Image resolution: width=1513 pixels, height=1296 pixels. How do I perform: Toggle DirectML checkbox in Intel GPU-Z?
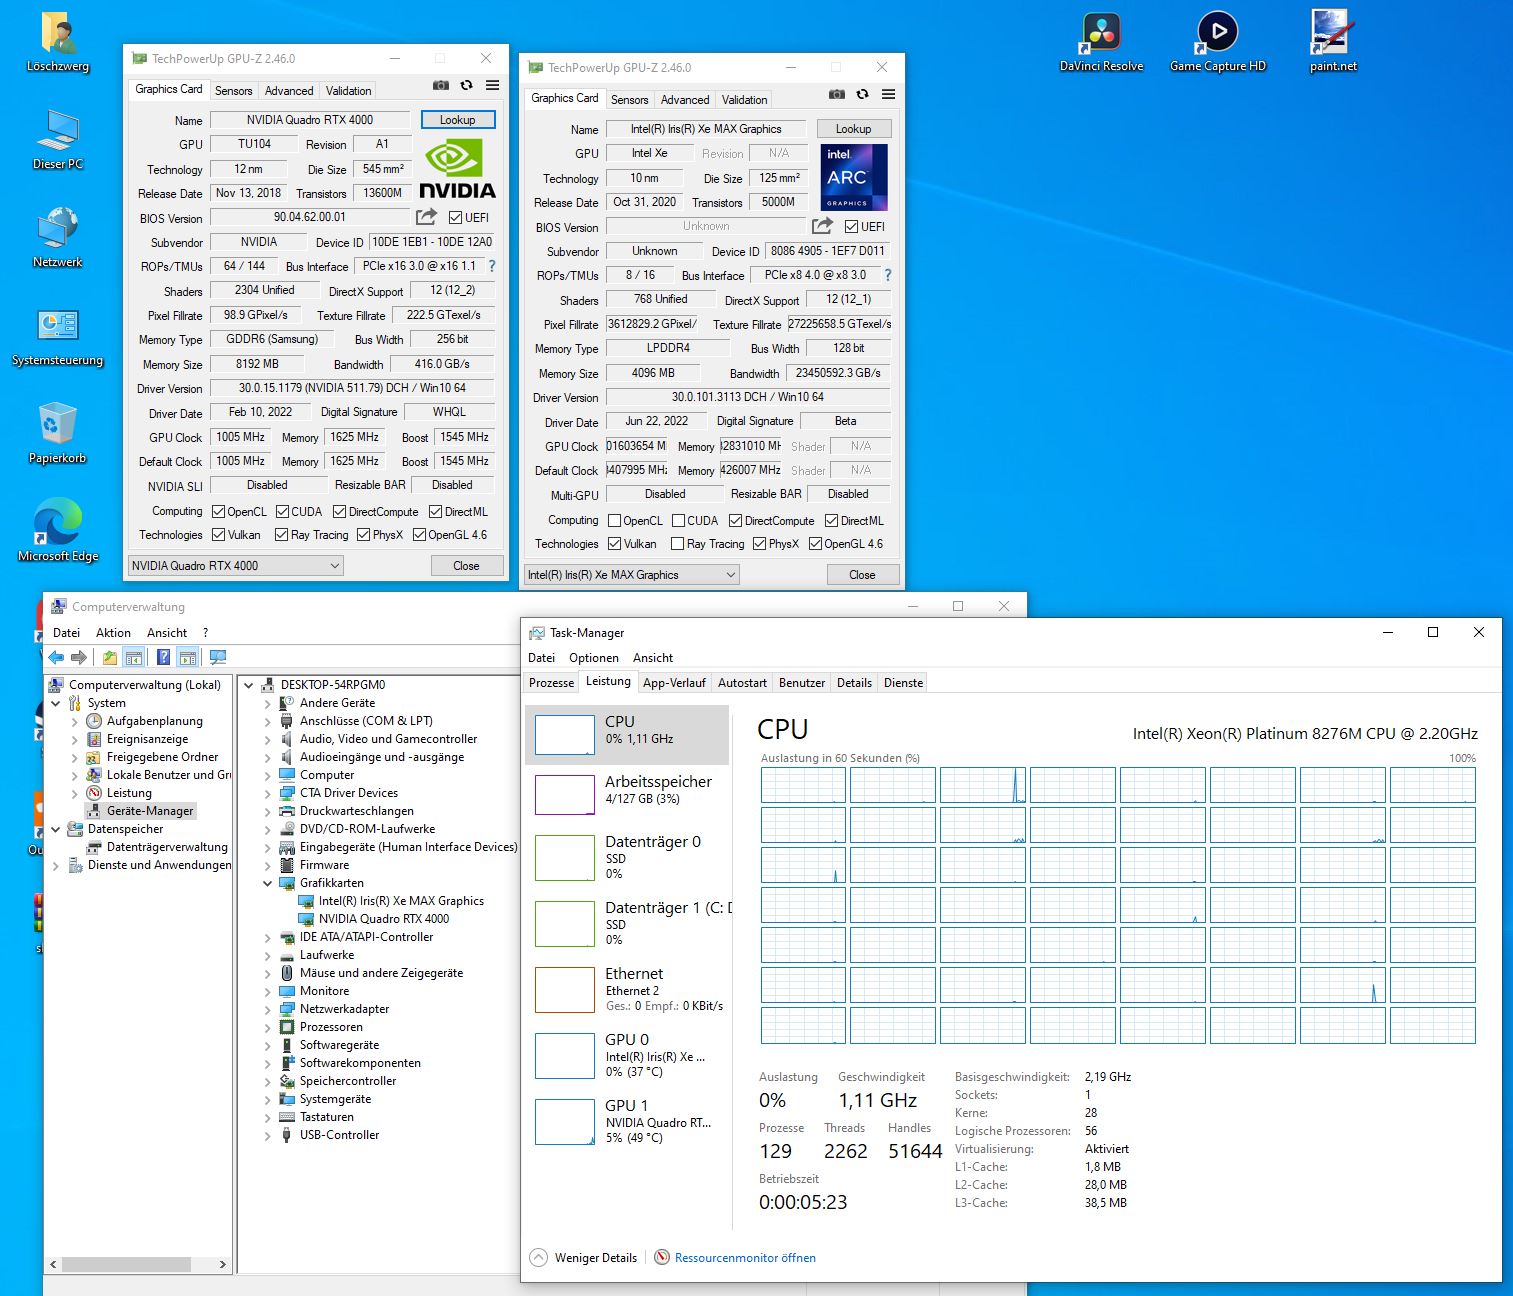pos(831,521)
